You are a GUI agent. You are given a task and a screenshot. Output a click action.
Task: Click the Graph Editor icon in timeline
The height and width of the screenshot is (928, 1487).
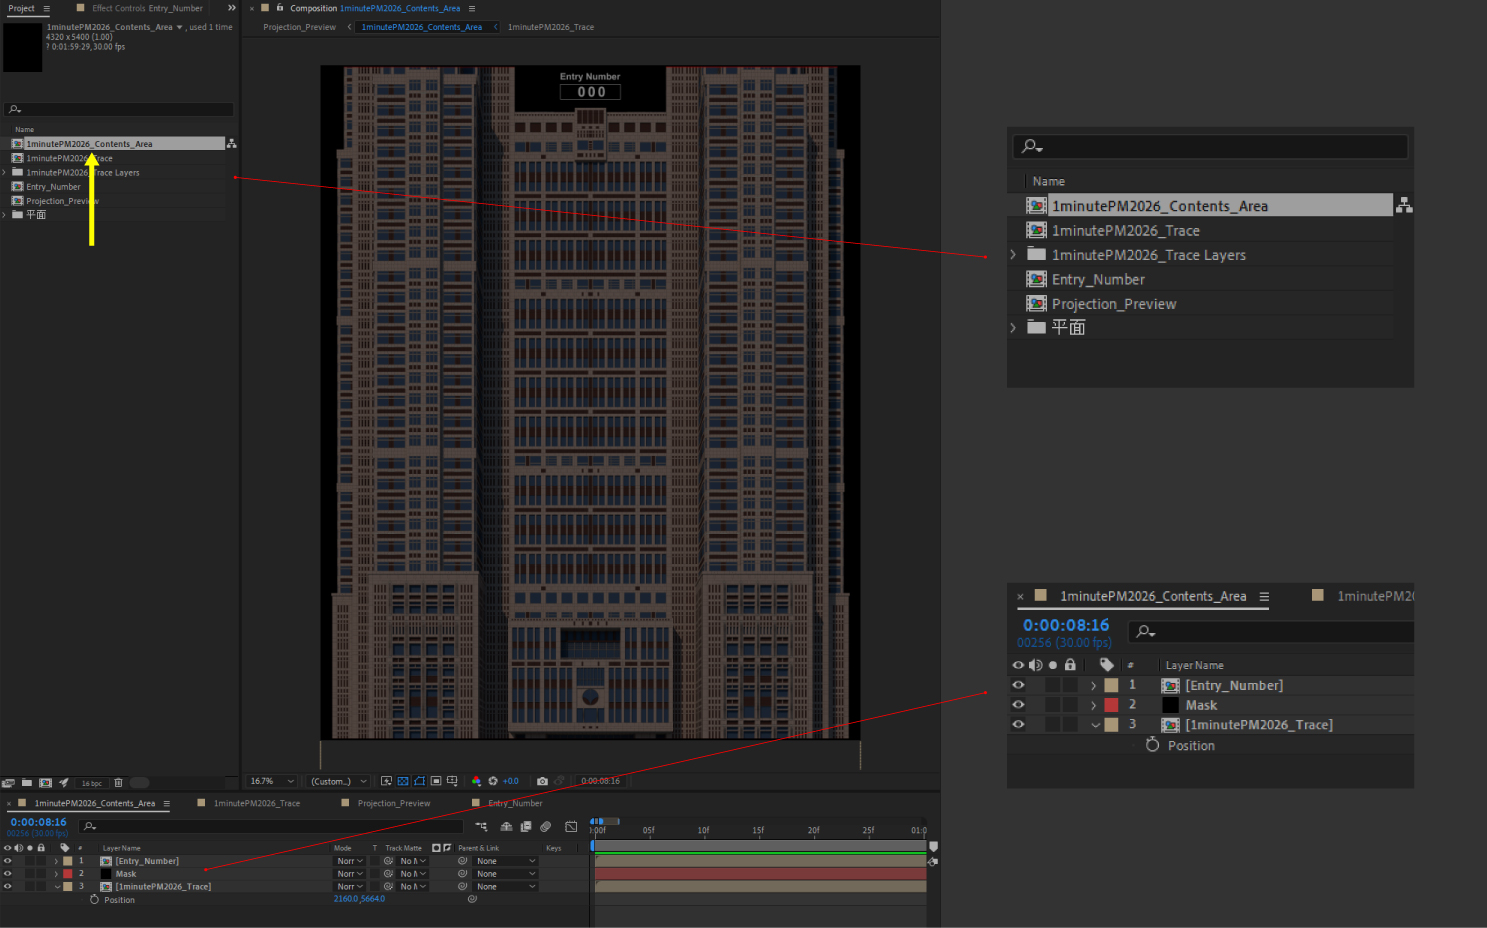pos(571,827)
